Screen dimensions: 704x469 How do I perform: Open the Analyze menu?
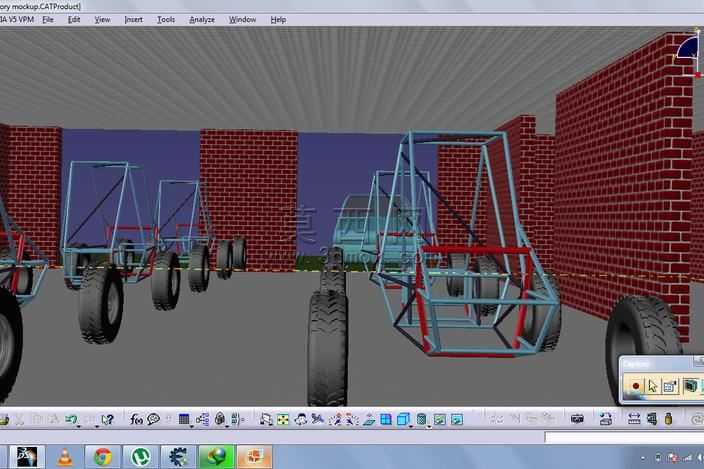click(202, 20)
